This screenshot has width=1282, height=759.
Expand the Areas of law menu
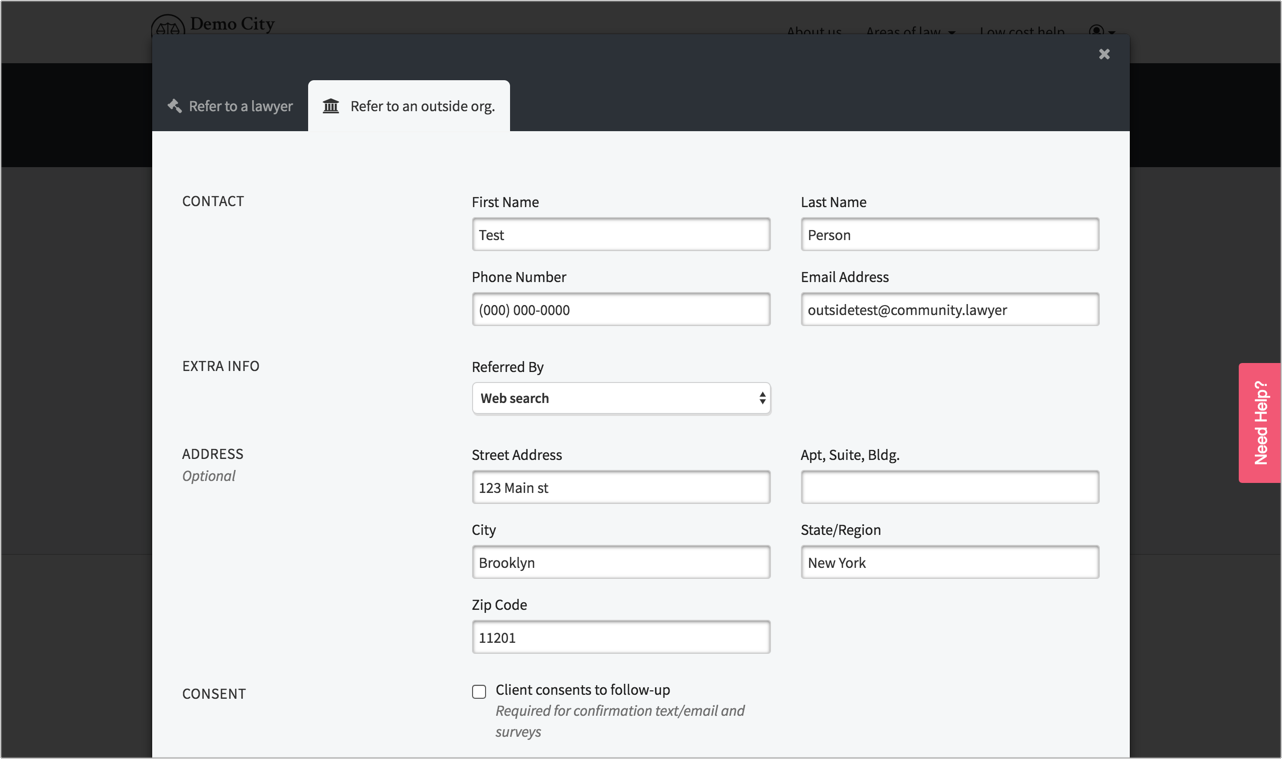(910, 31)
